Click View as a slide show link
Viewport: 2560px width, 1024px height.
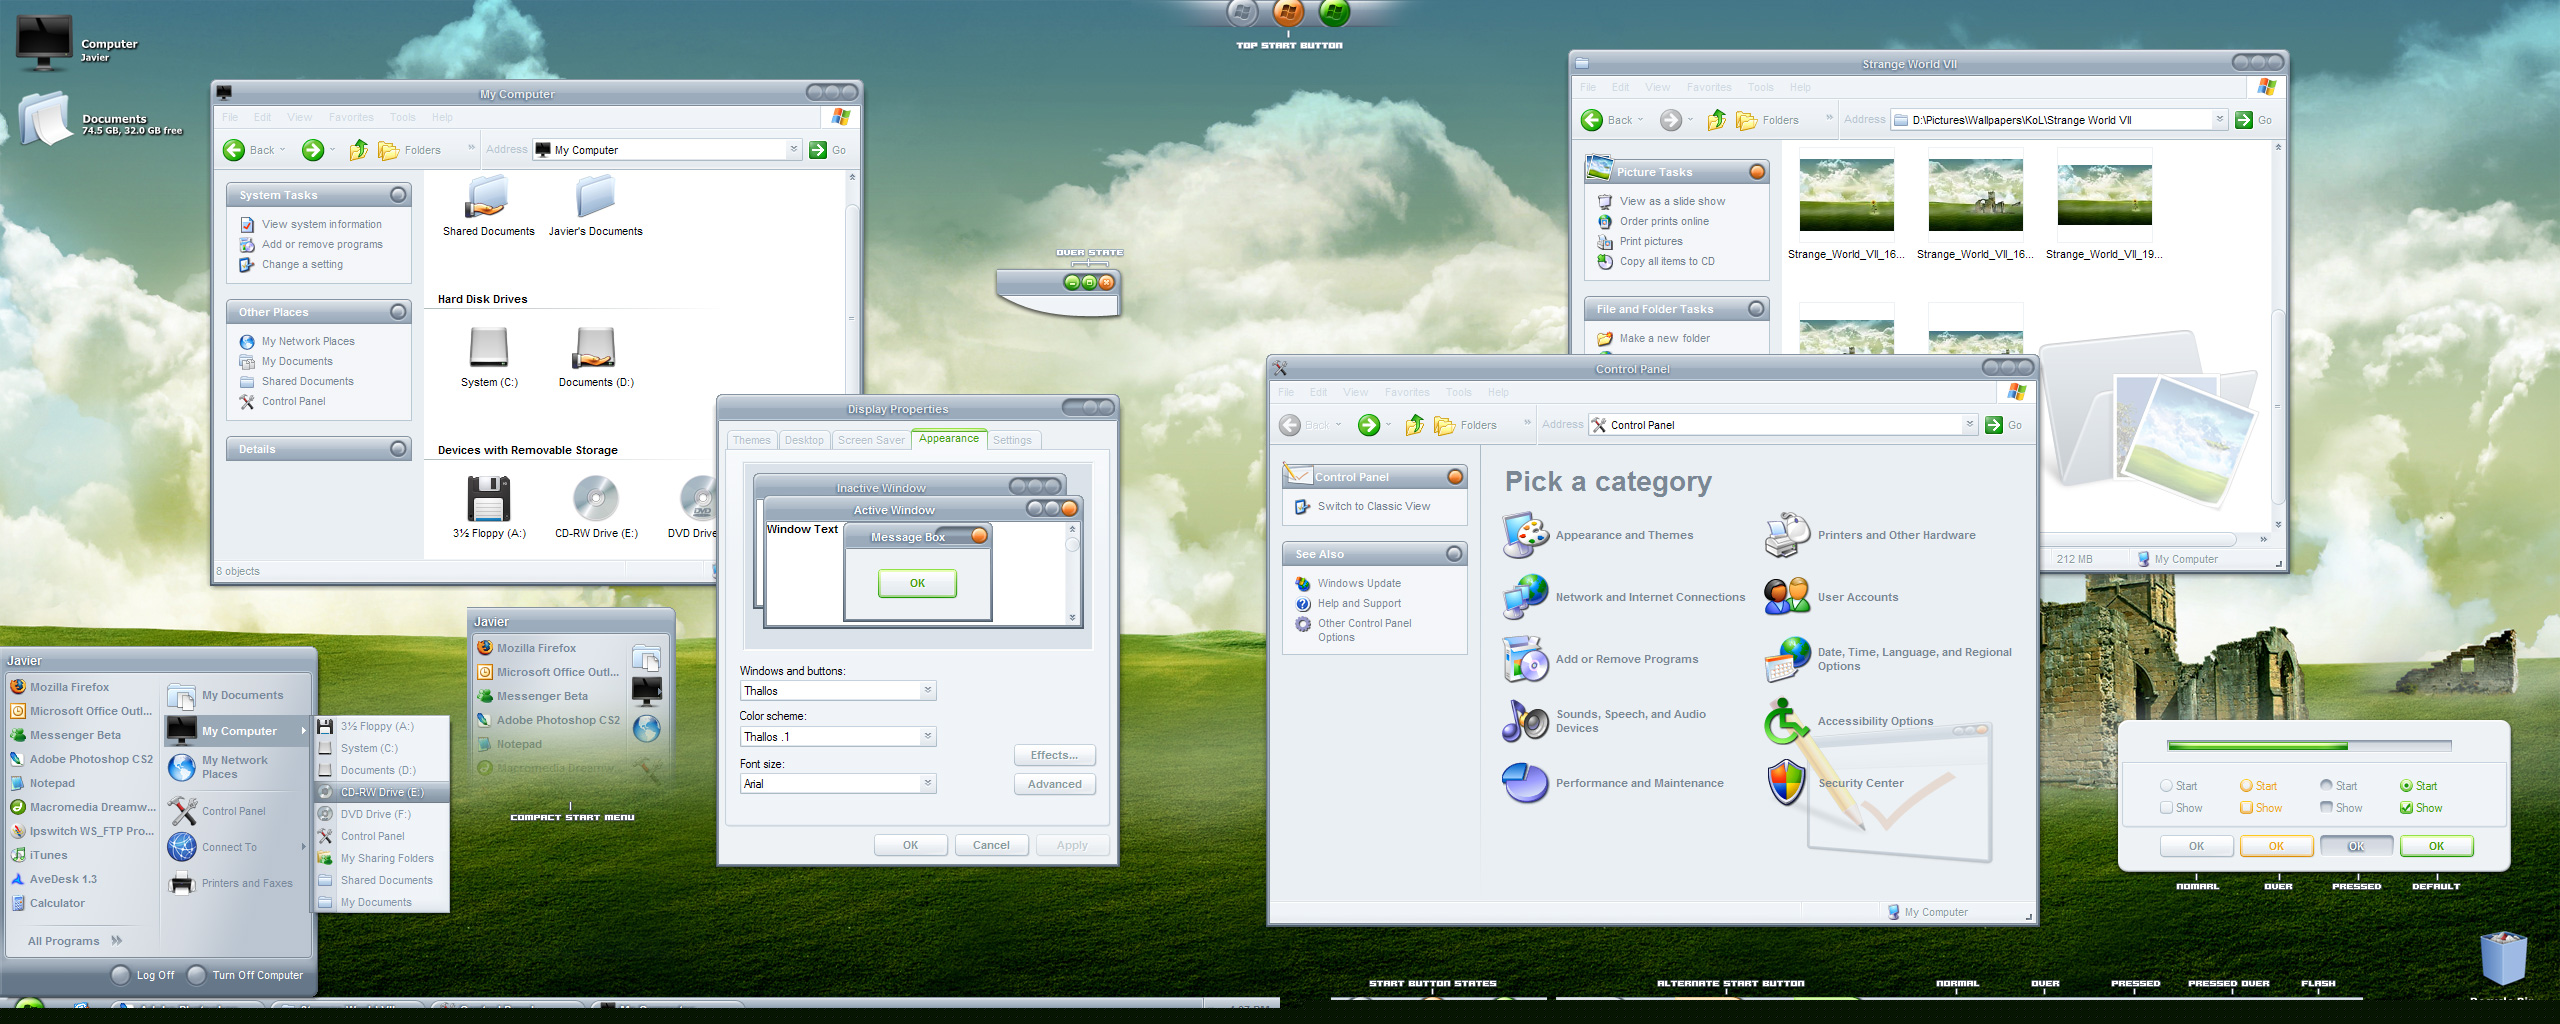(x=1672, y=201)
